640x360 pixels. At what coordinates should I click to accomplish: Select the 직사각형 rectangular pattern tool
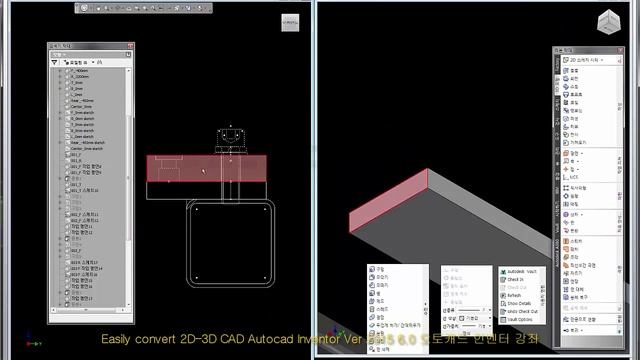(575, 188)
